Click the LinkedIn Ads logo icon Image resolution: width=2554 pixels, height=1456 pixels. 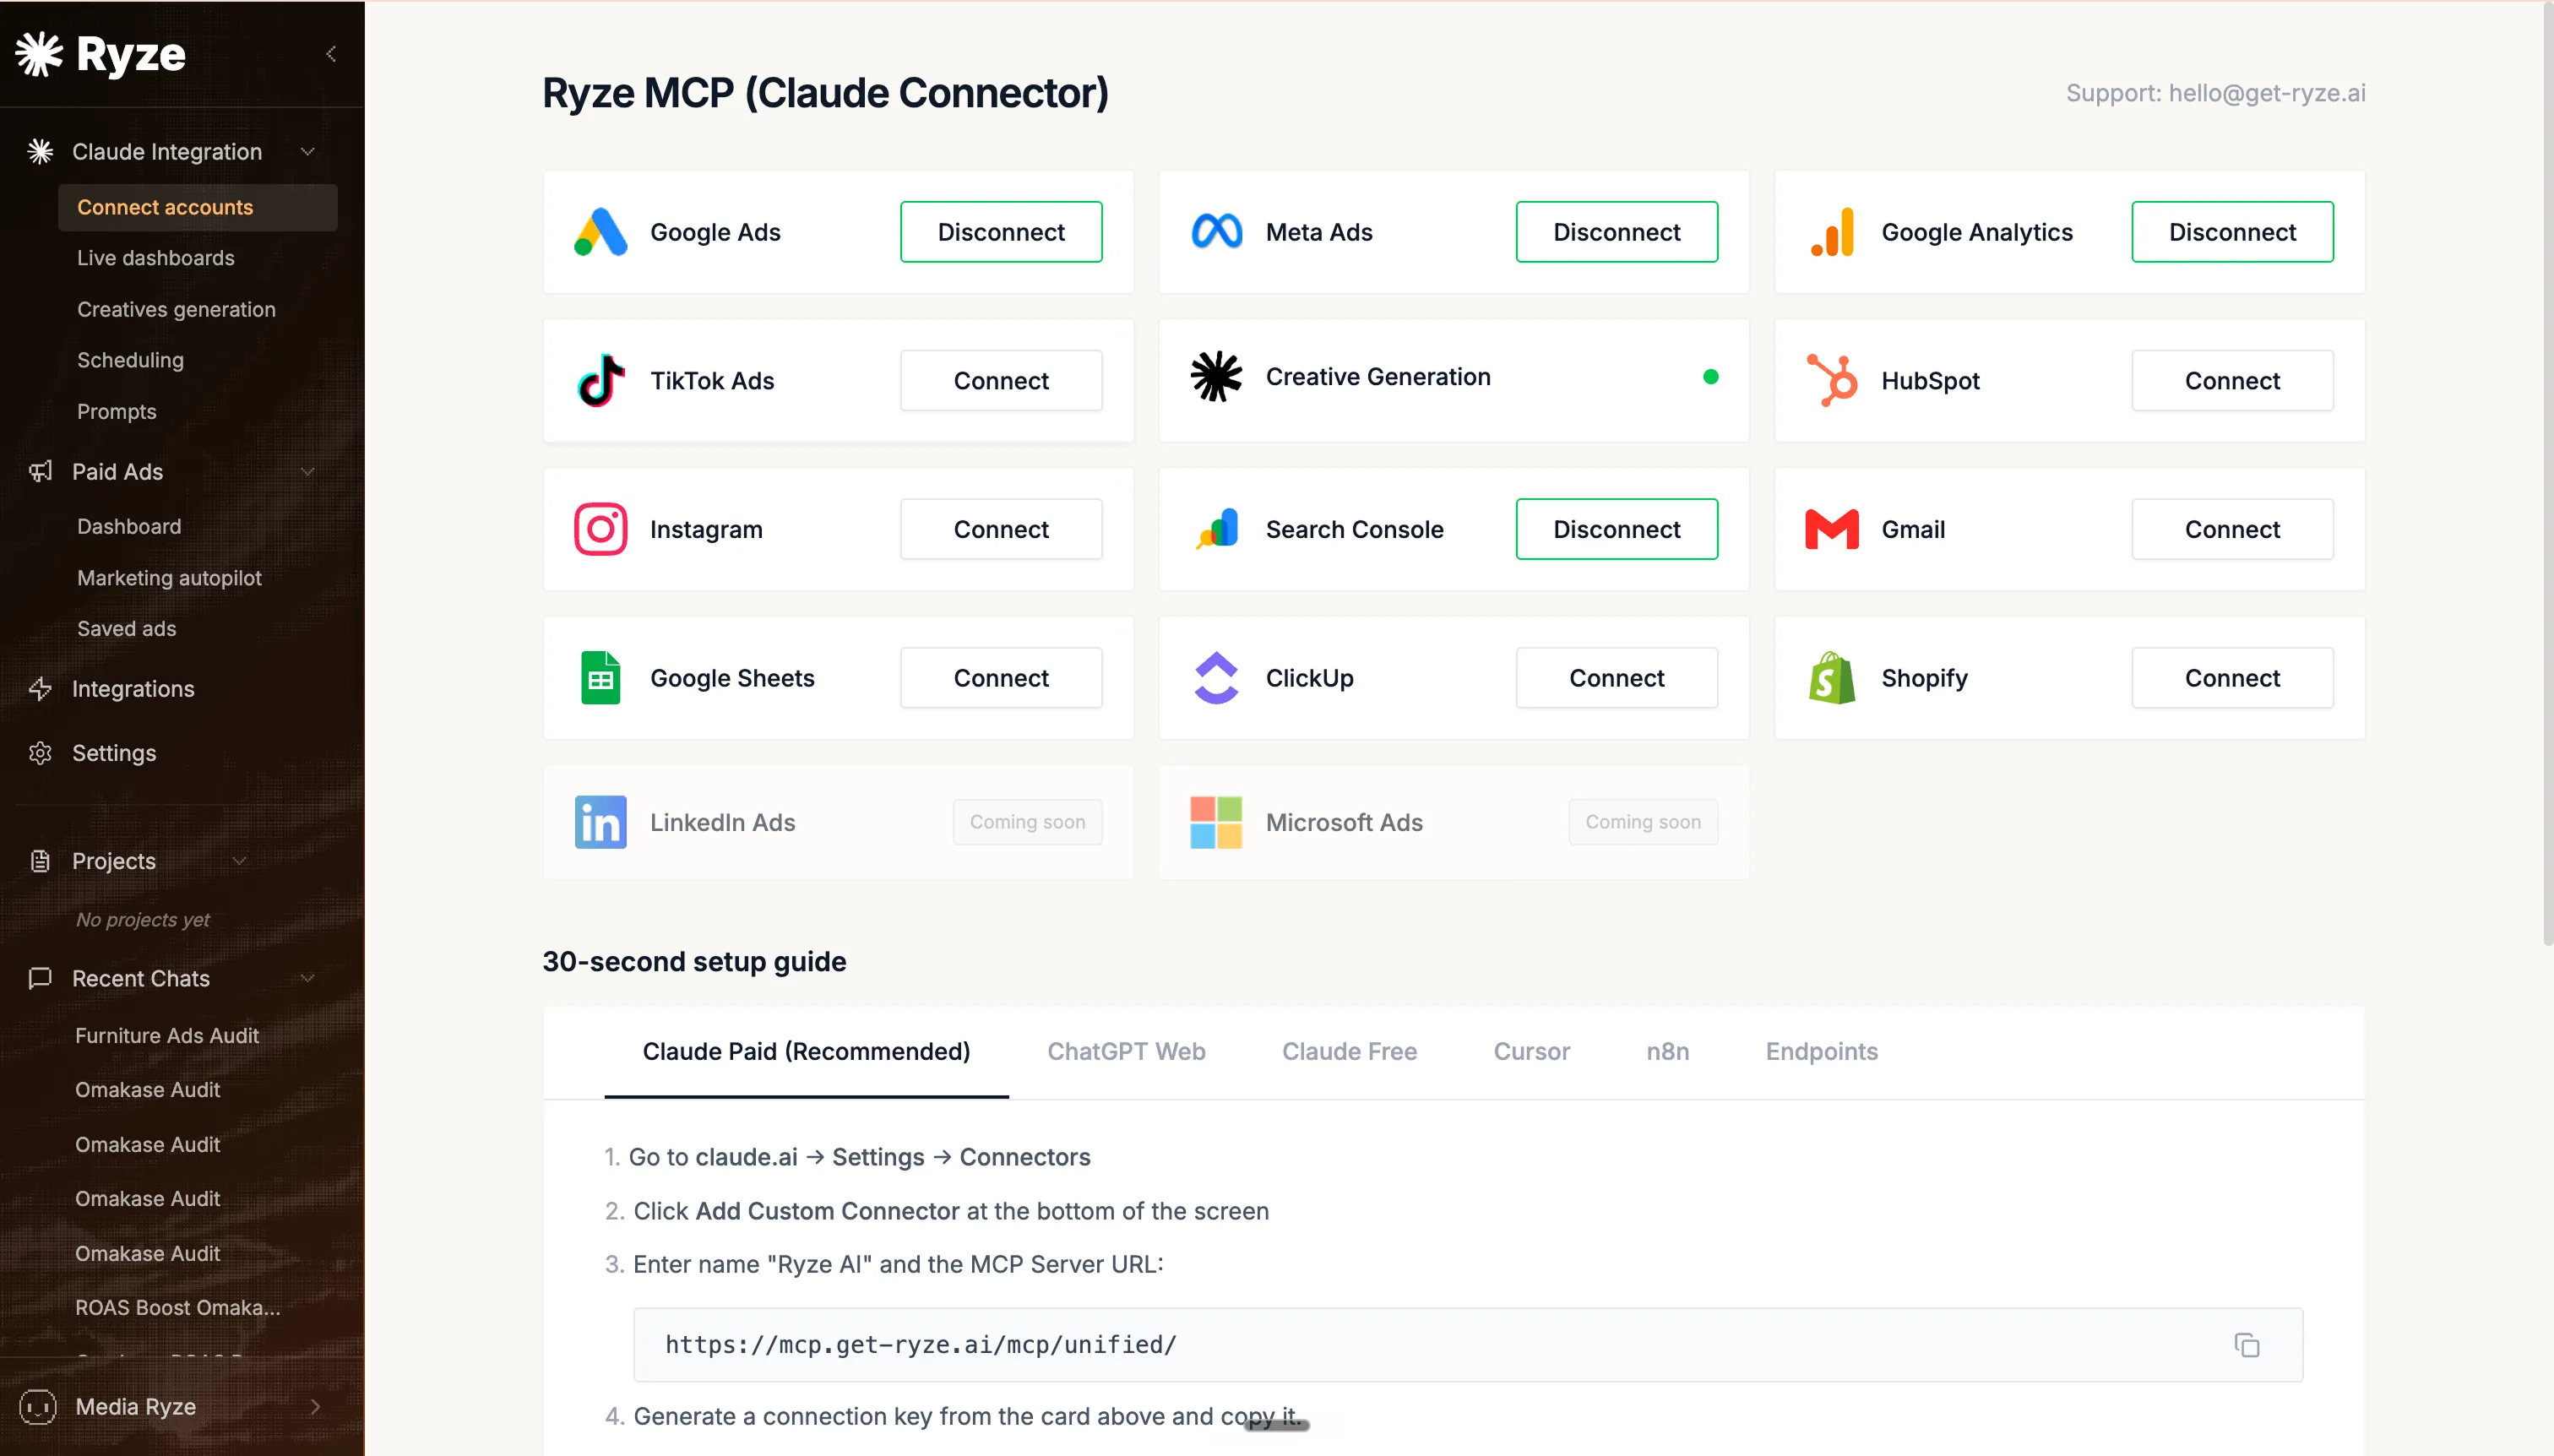coord(600,822)
